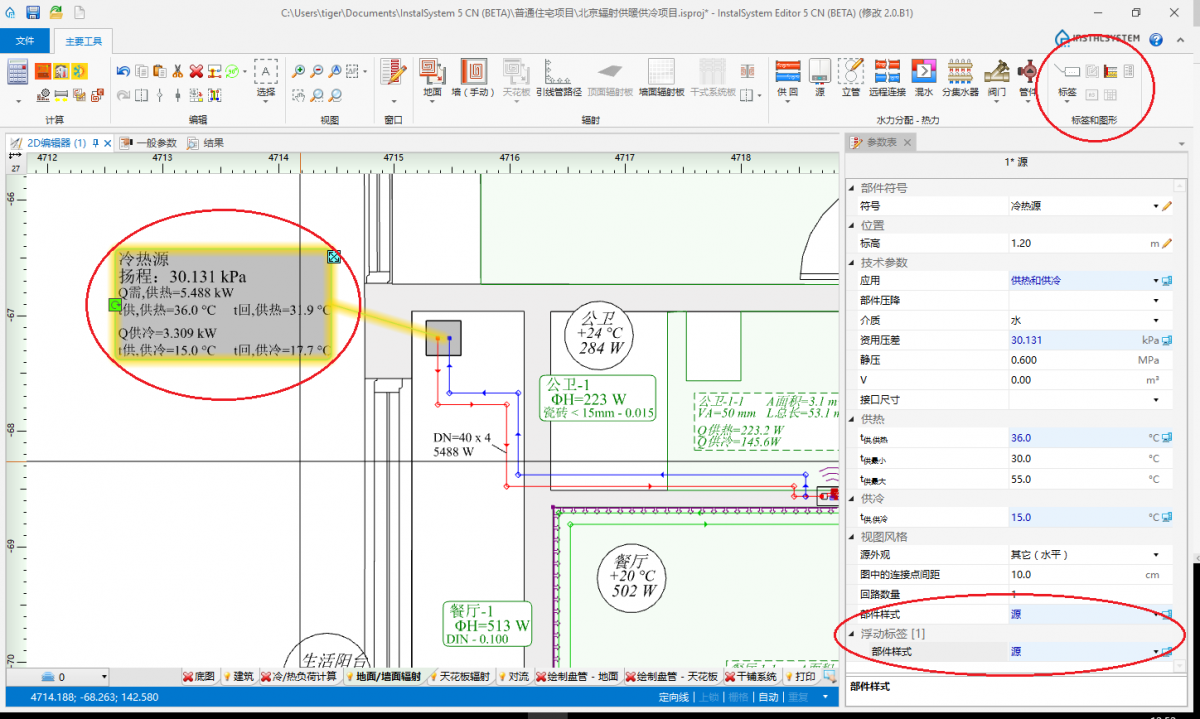Image resolution: width=1200 pixels, height=719 pixels.
Task: Open the 文件 menu
Action: [25, 41]
